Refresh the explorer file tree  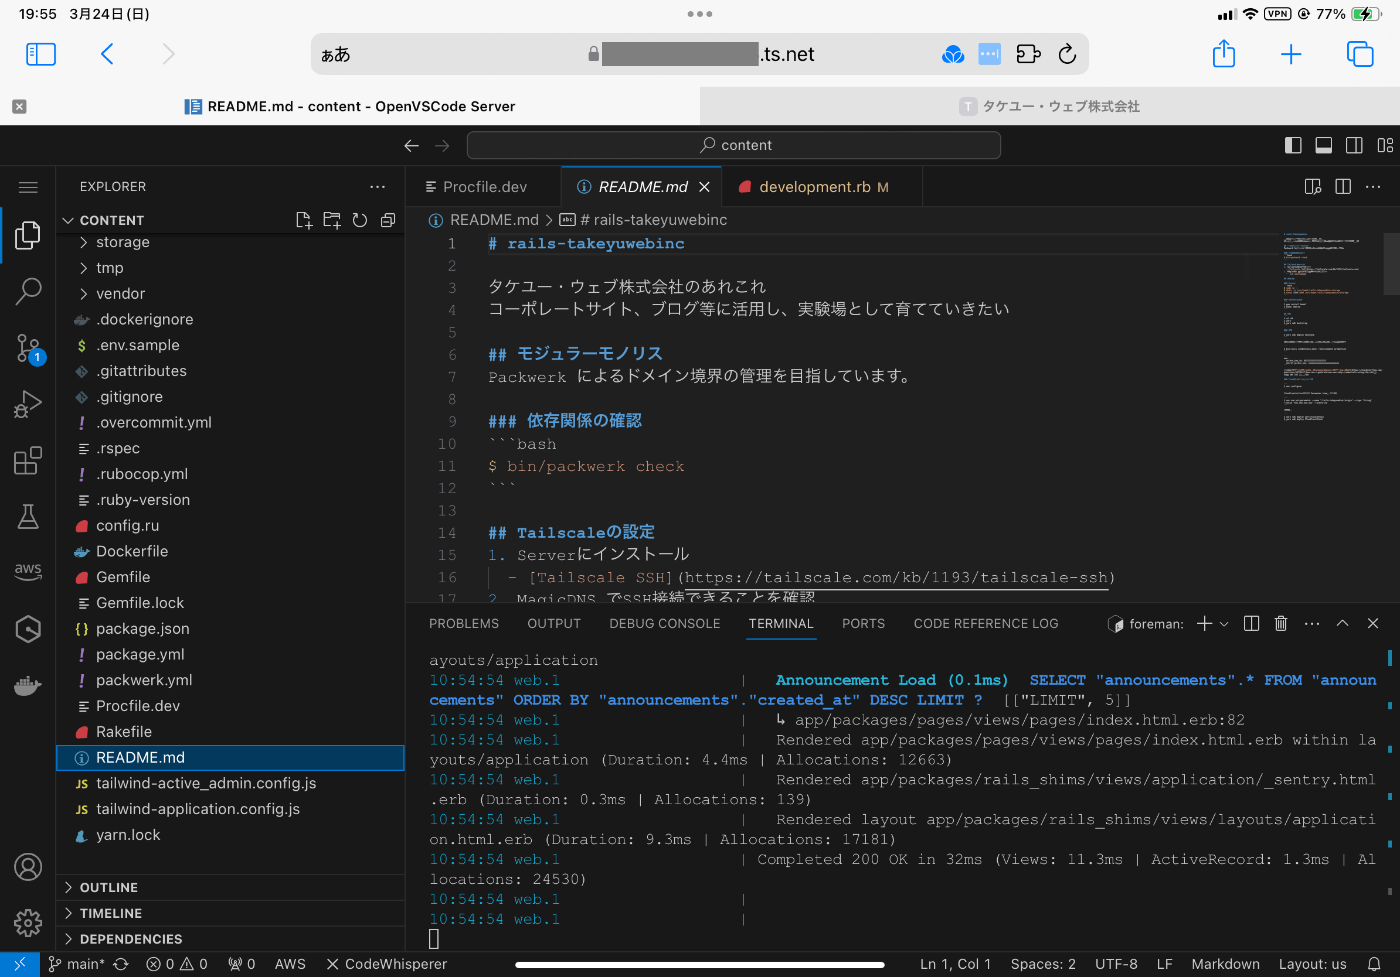[x=360, y=220]
